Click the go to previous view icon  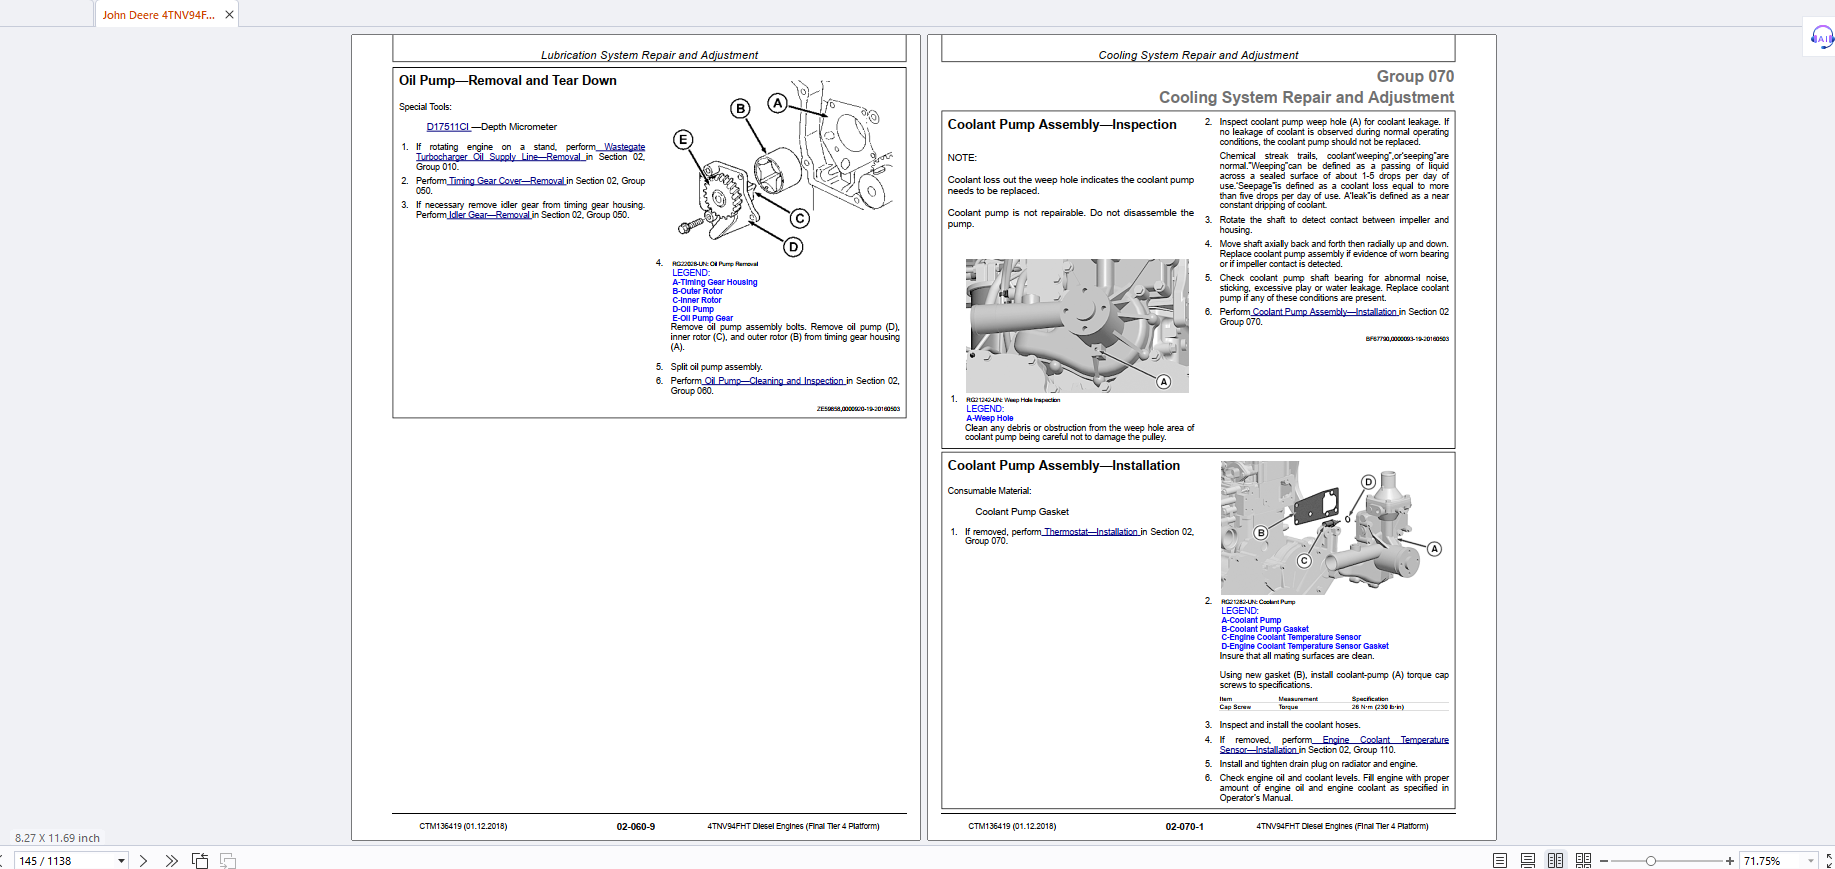(200, 861)
